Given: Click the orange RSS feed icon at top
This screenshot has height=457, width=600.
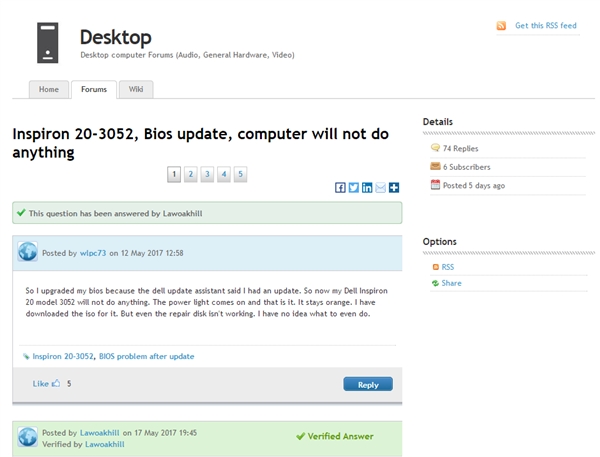Looking at the screenshot, I should point(502,26).
